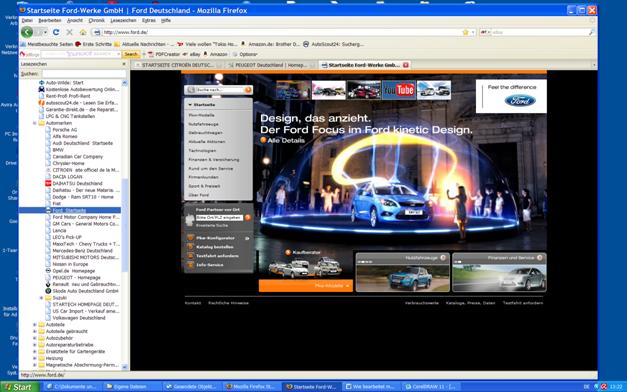
Task: Click Erste Schritte bookmark
Action: point(93,44)
